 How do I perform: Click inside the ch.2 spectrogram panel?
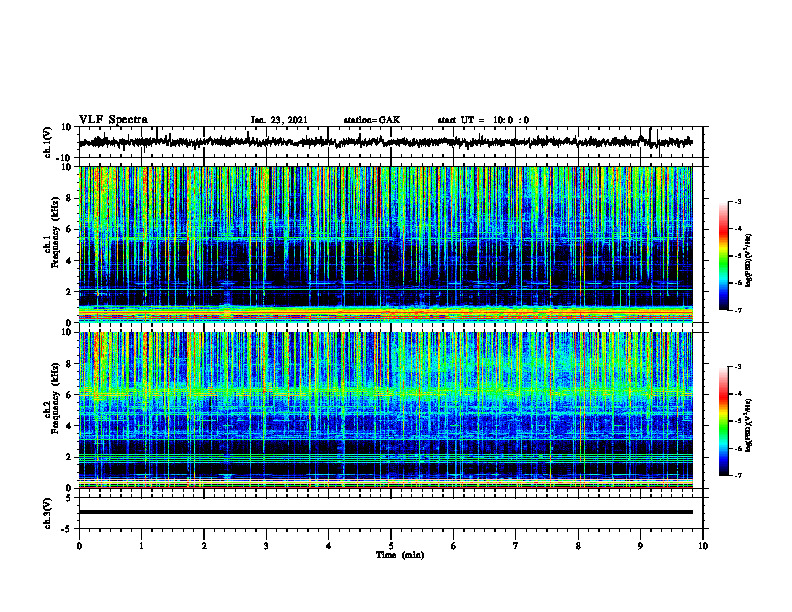385,410
